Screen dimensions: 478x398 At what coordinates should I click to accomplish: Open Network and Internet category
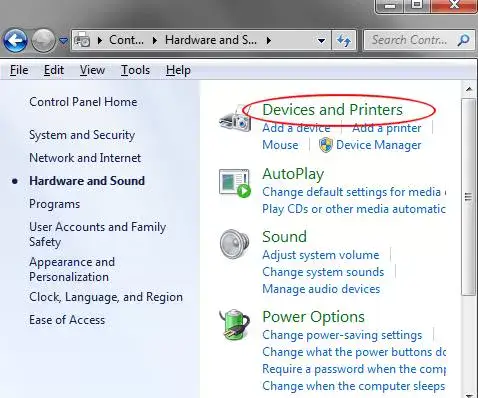(x=85, y=158)
